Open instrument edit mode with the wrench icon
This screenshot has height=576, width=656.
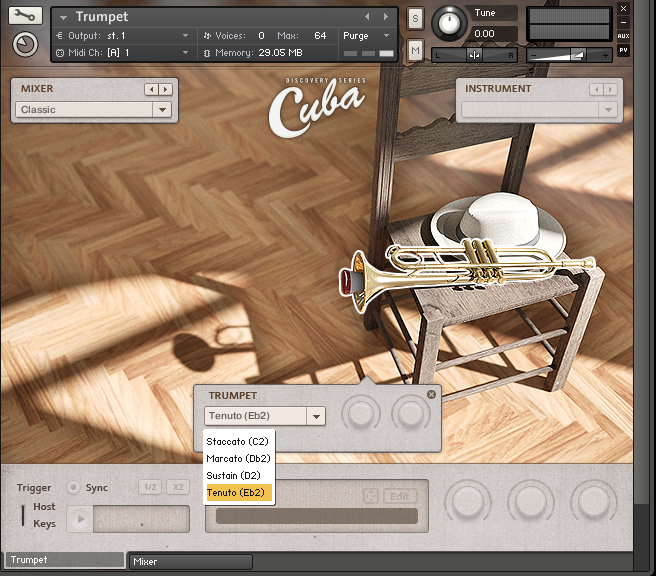(x=25, y=16)
